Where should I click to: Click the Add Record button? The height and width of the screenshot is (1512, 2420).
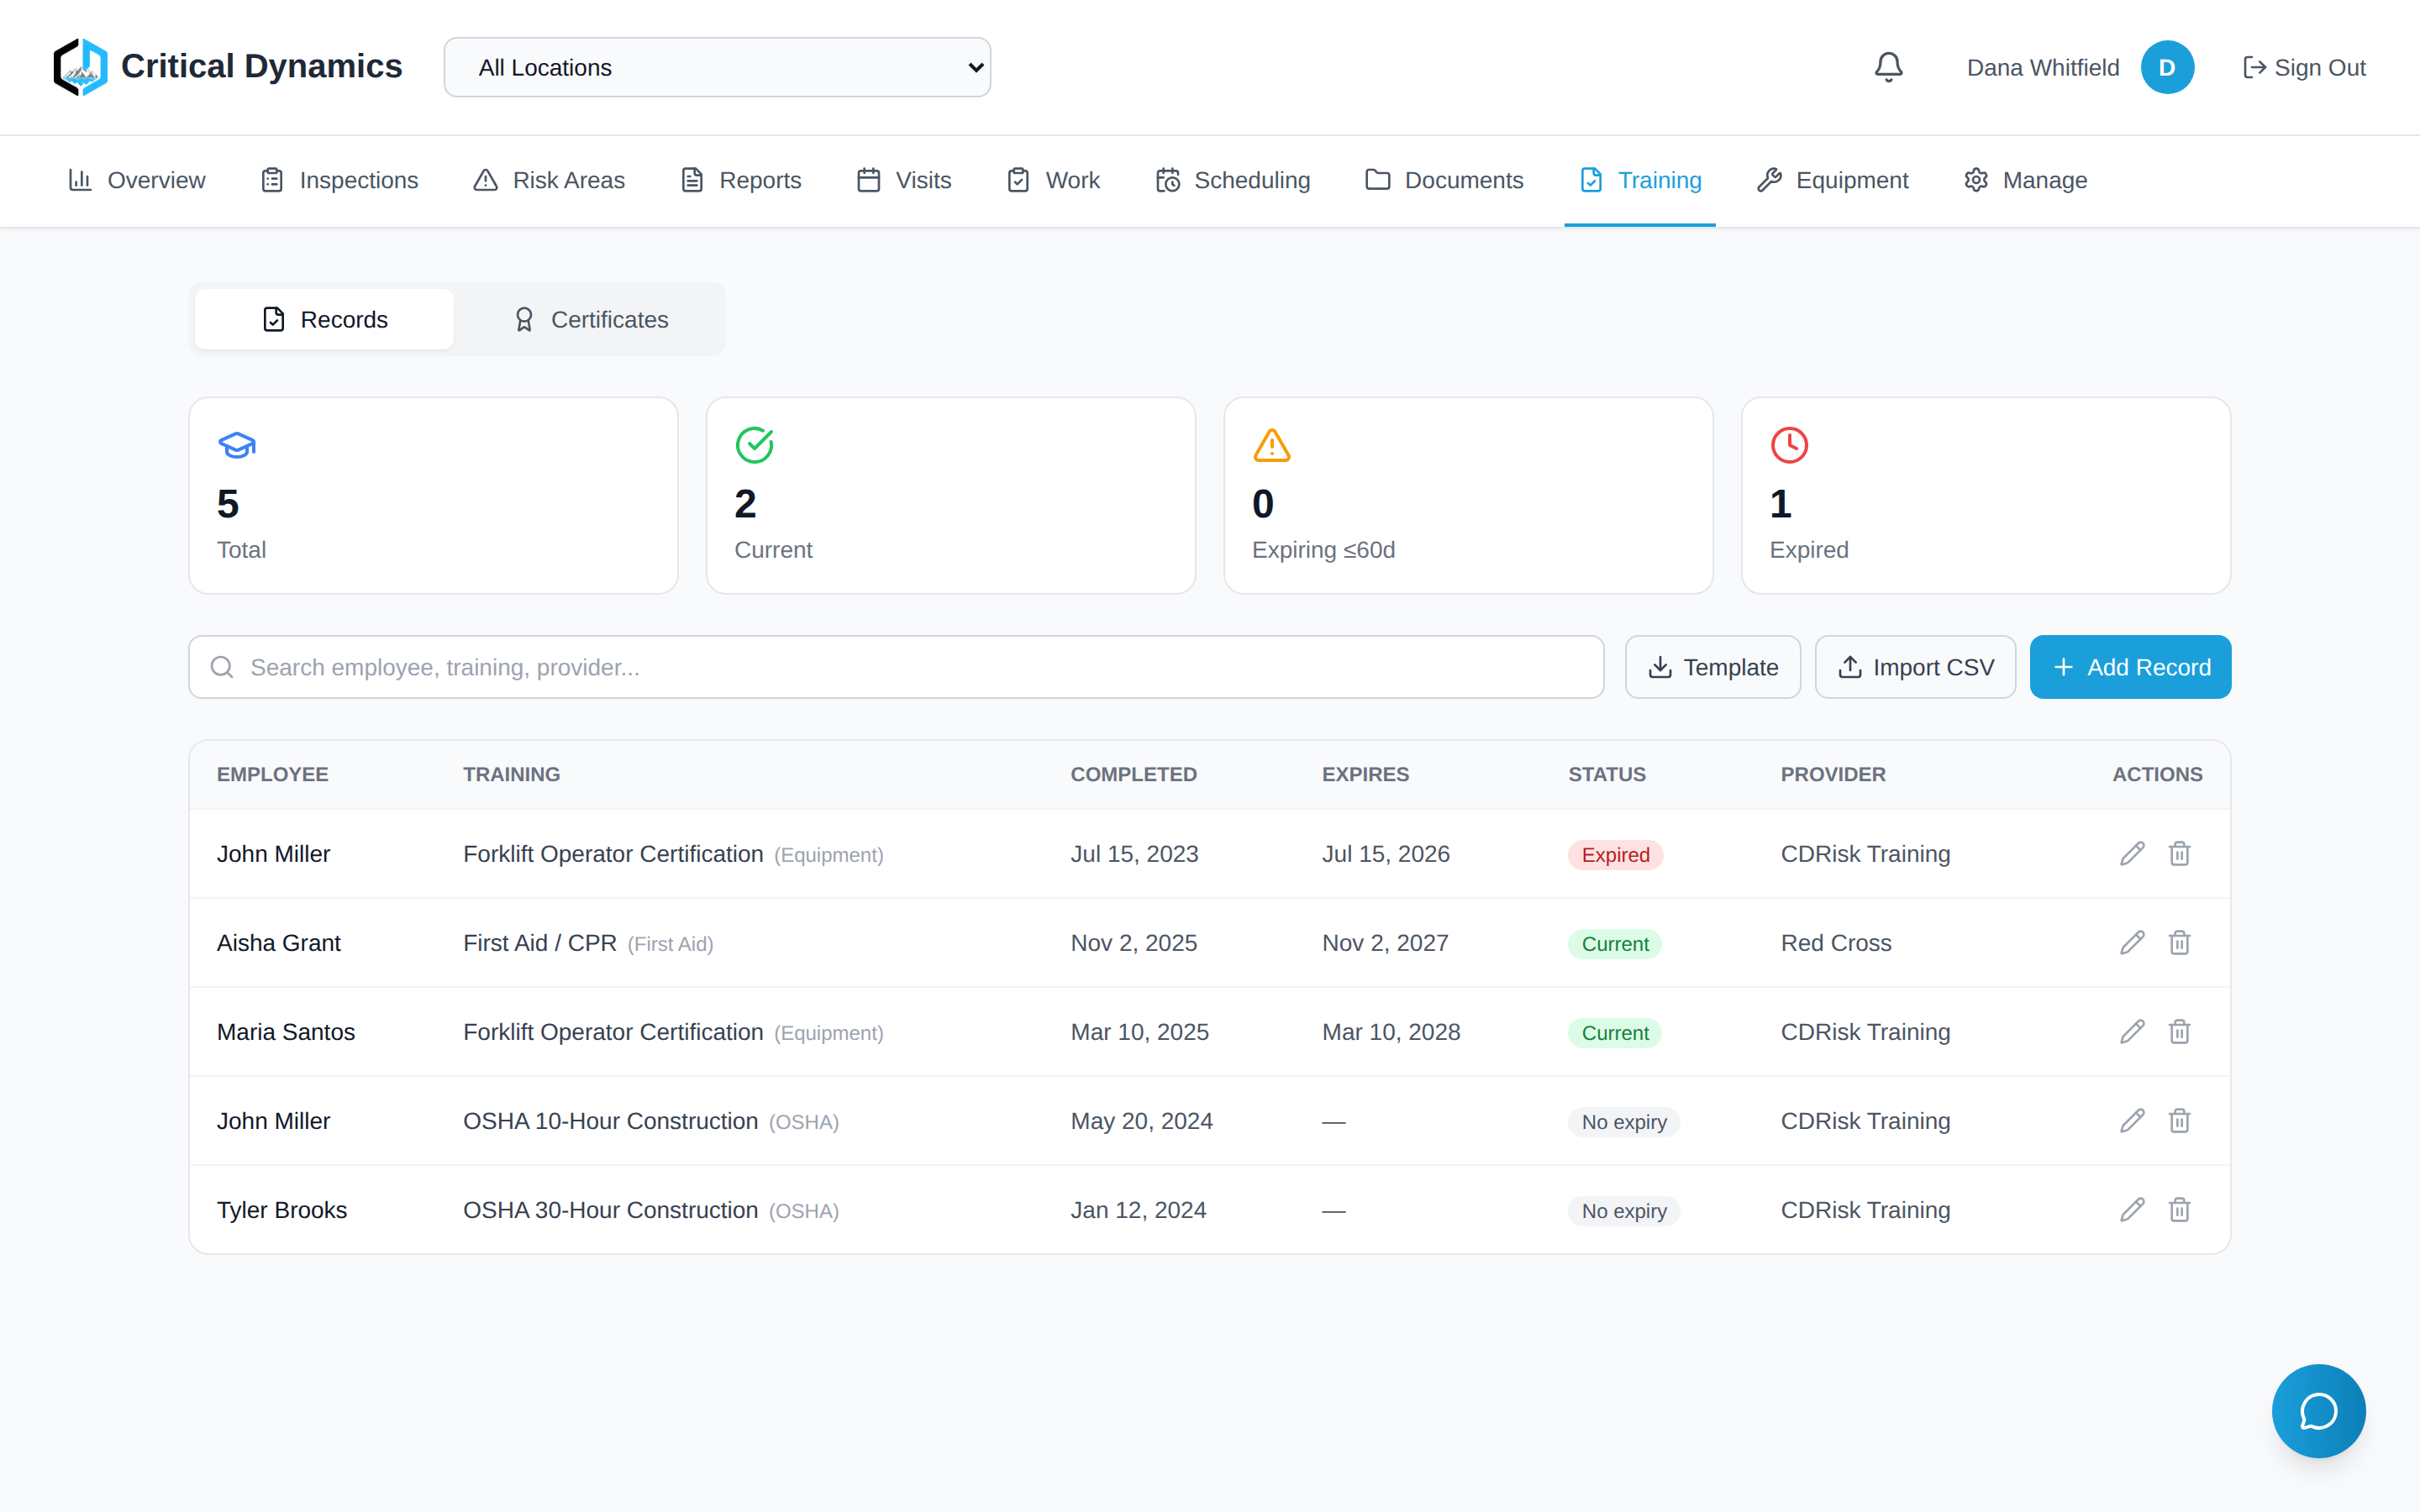(2130, 667)
